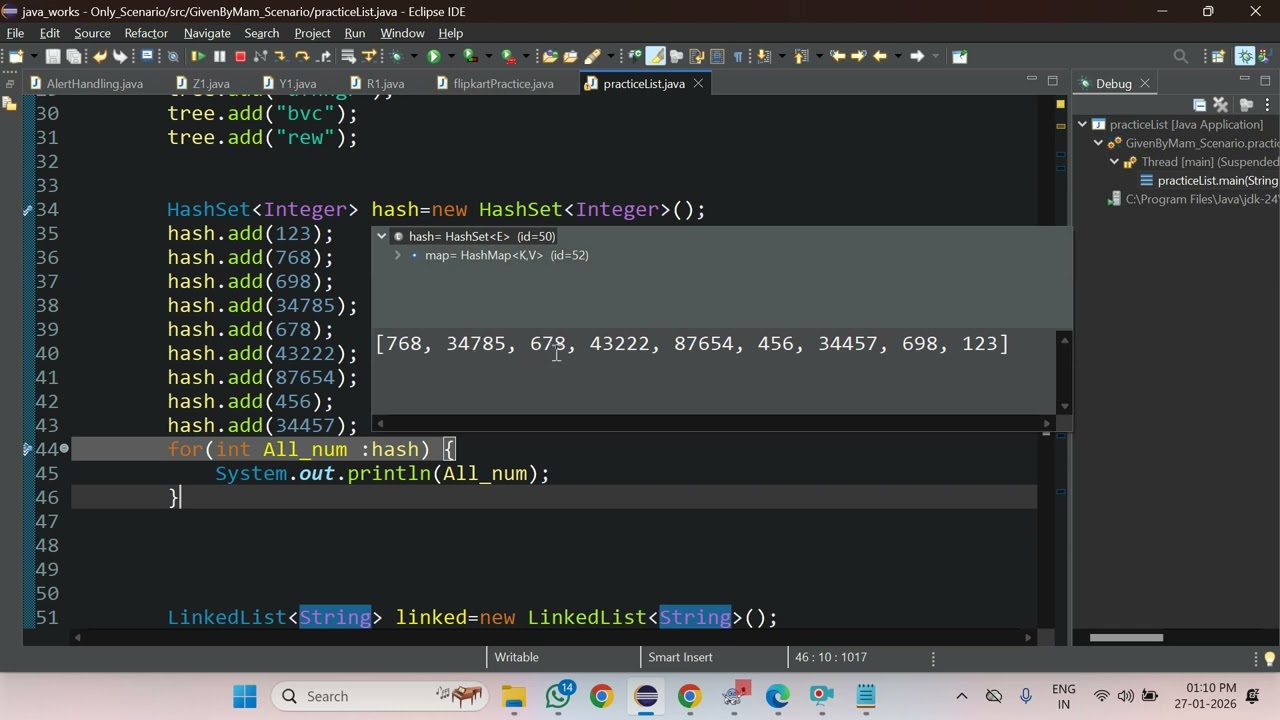The height and width of the screenshot is (720, 1280).
Task: Select the practiceList.main stack frame
Action: click(x=1209, y=181)
